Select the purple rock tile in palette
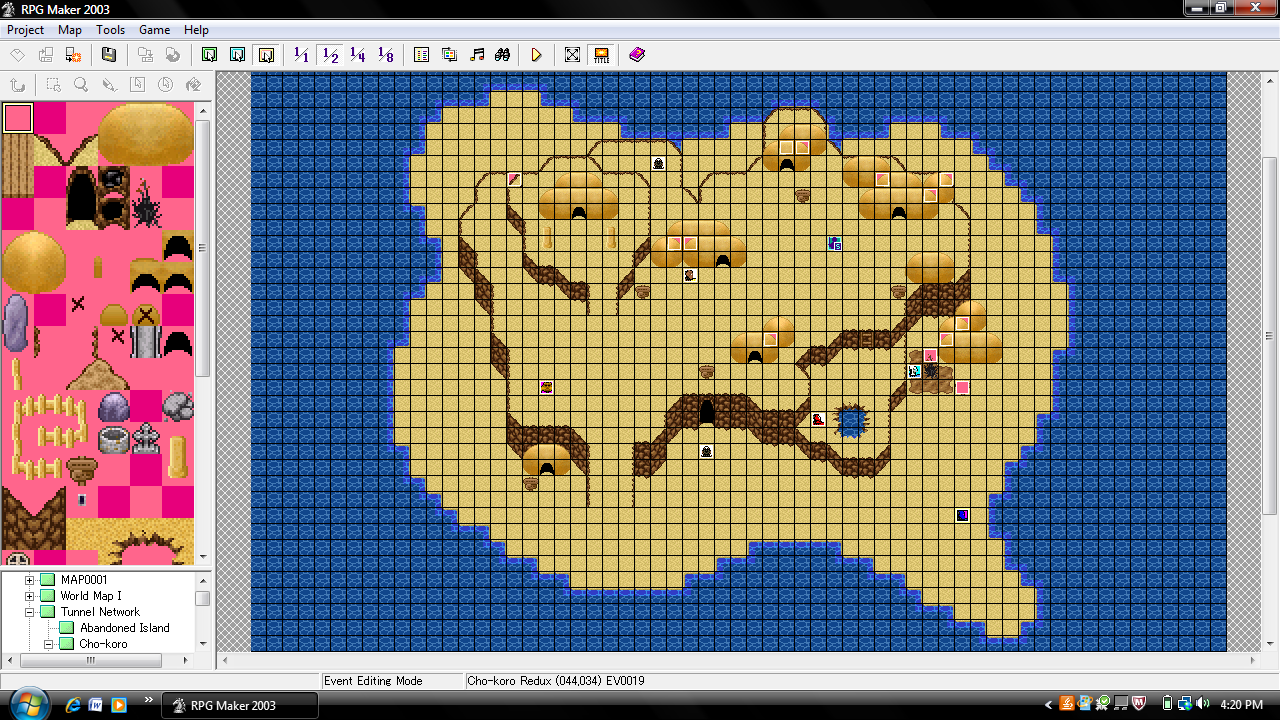The width and height of the screenshot is (1280, 720). point(113,407)
